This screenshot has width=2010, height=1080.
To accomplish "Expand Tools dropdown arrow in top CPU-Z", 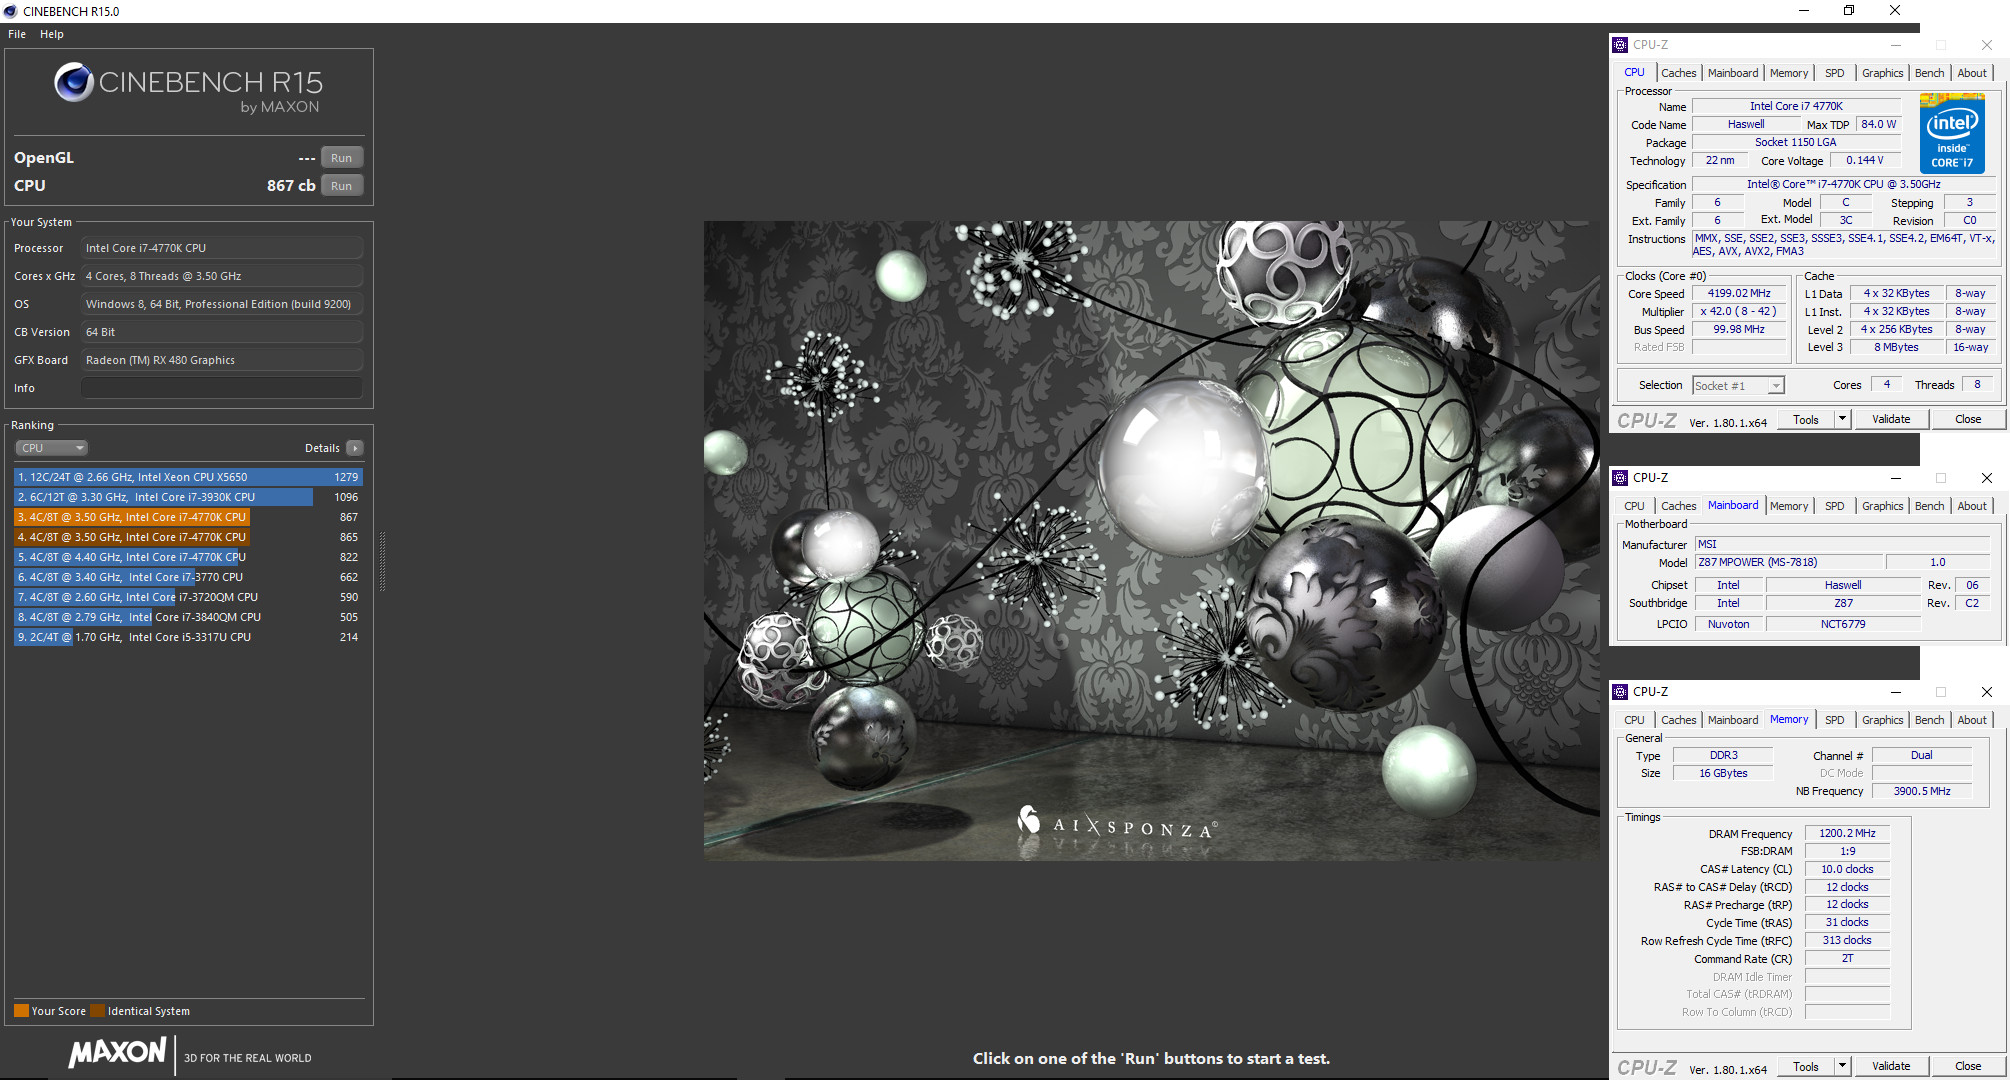I will 1842,419.
